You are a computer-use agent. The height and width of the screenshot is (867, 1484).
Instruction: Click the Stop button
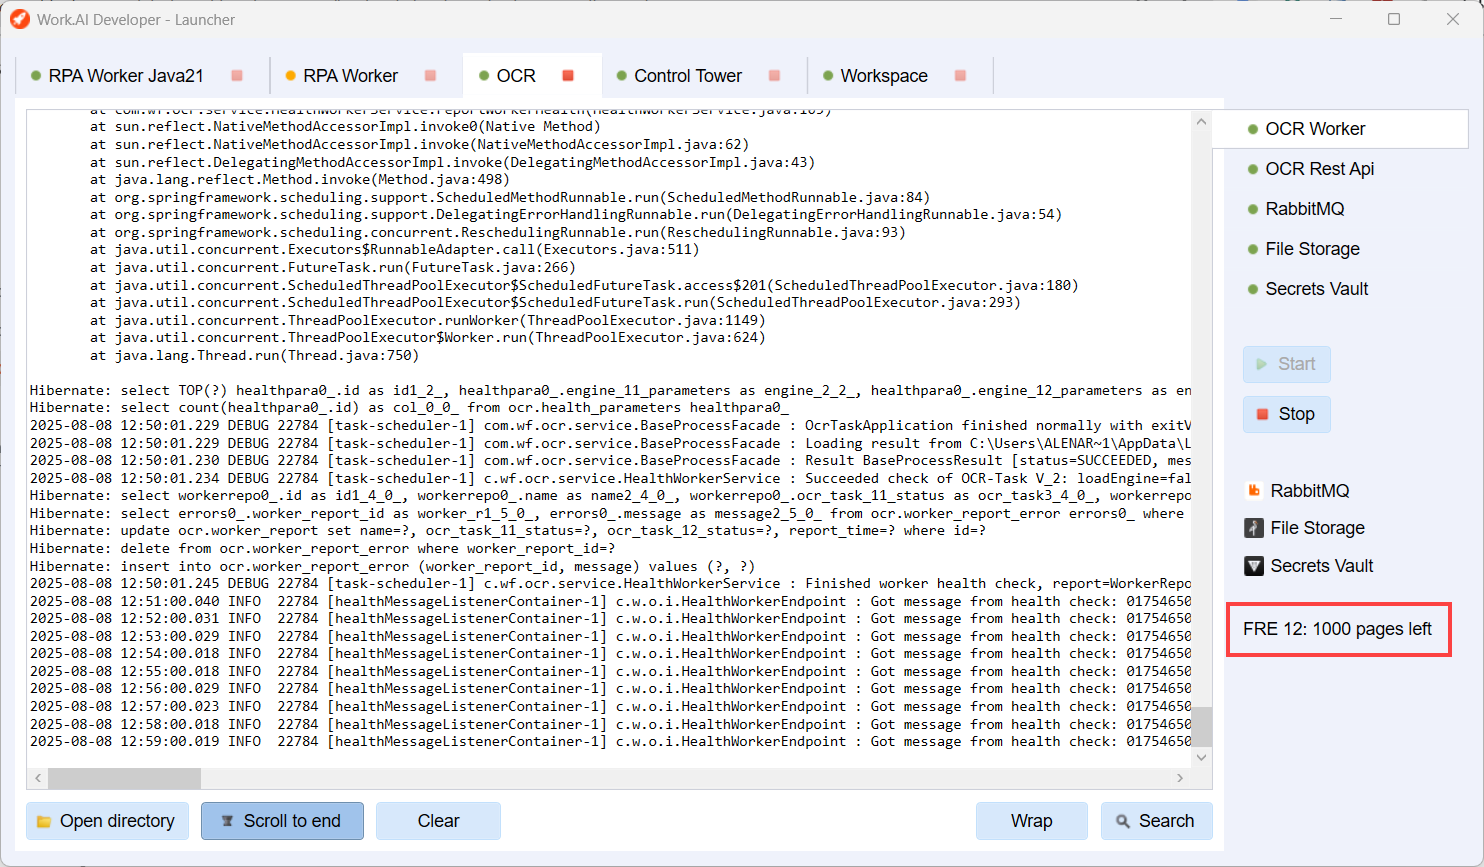1286,414
